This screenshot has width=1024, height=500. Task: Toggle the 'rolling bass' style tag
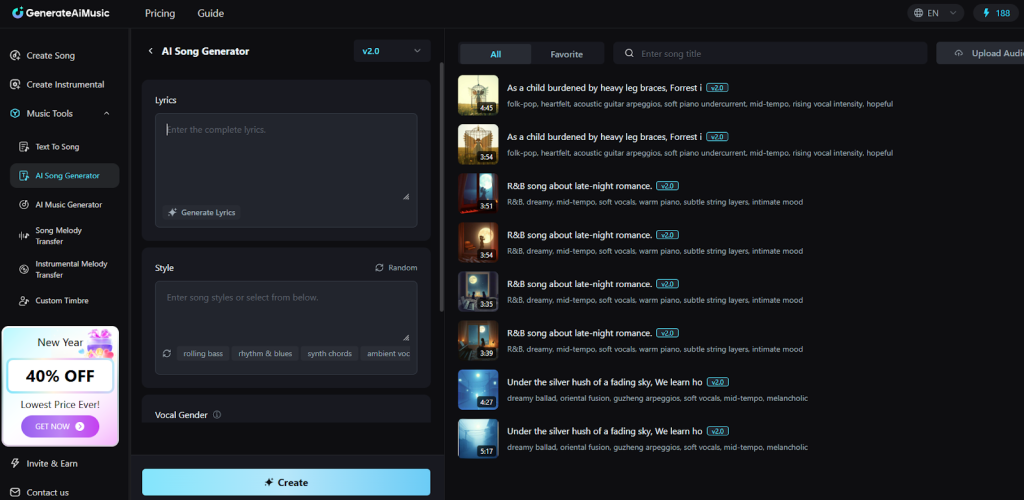203,353
